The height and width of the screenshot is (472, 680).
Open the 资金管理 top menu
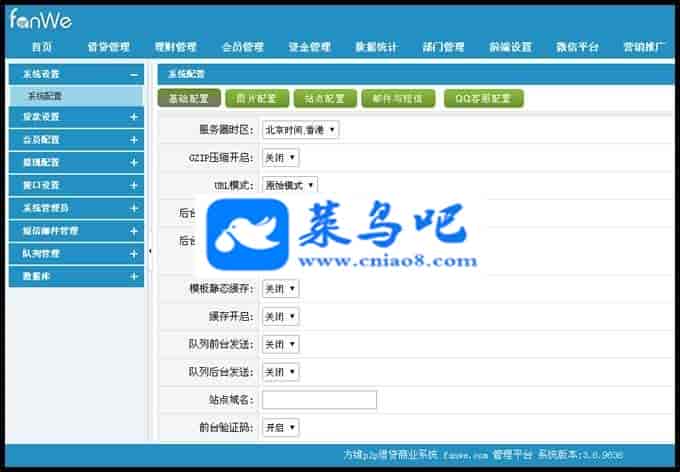(310, 47)
